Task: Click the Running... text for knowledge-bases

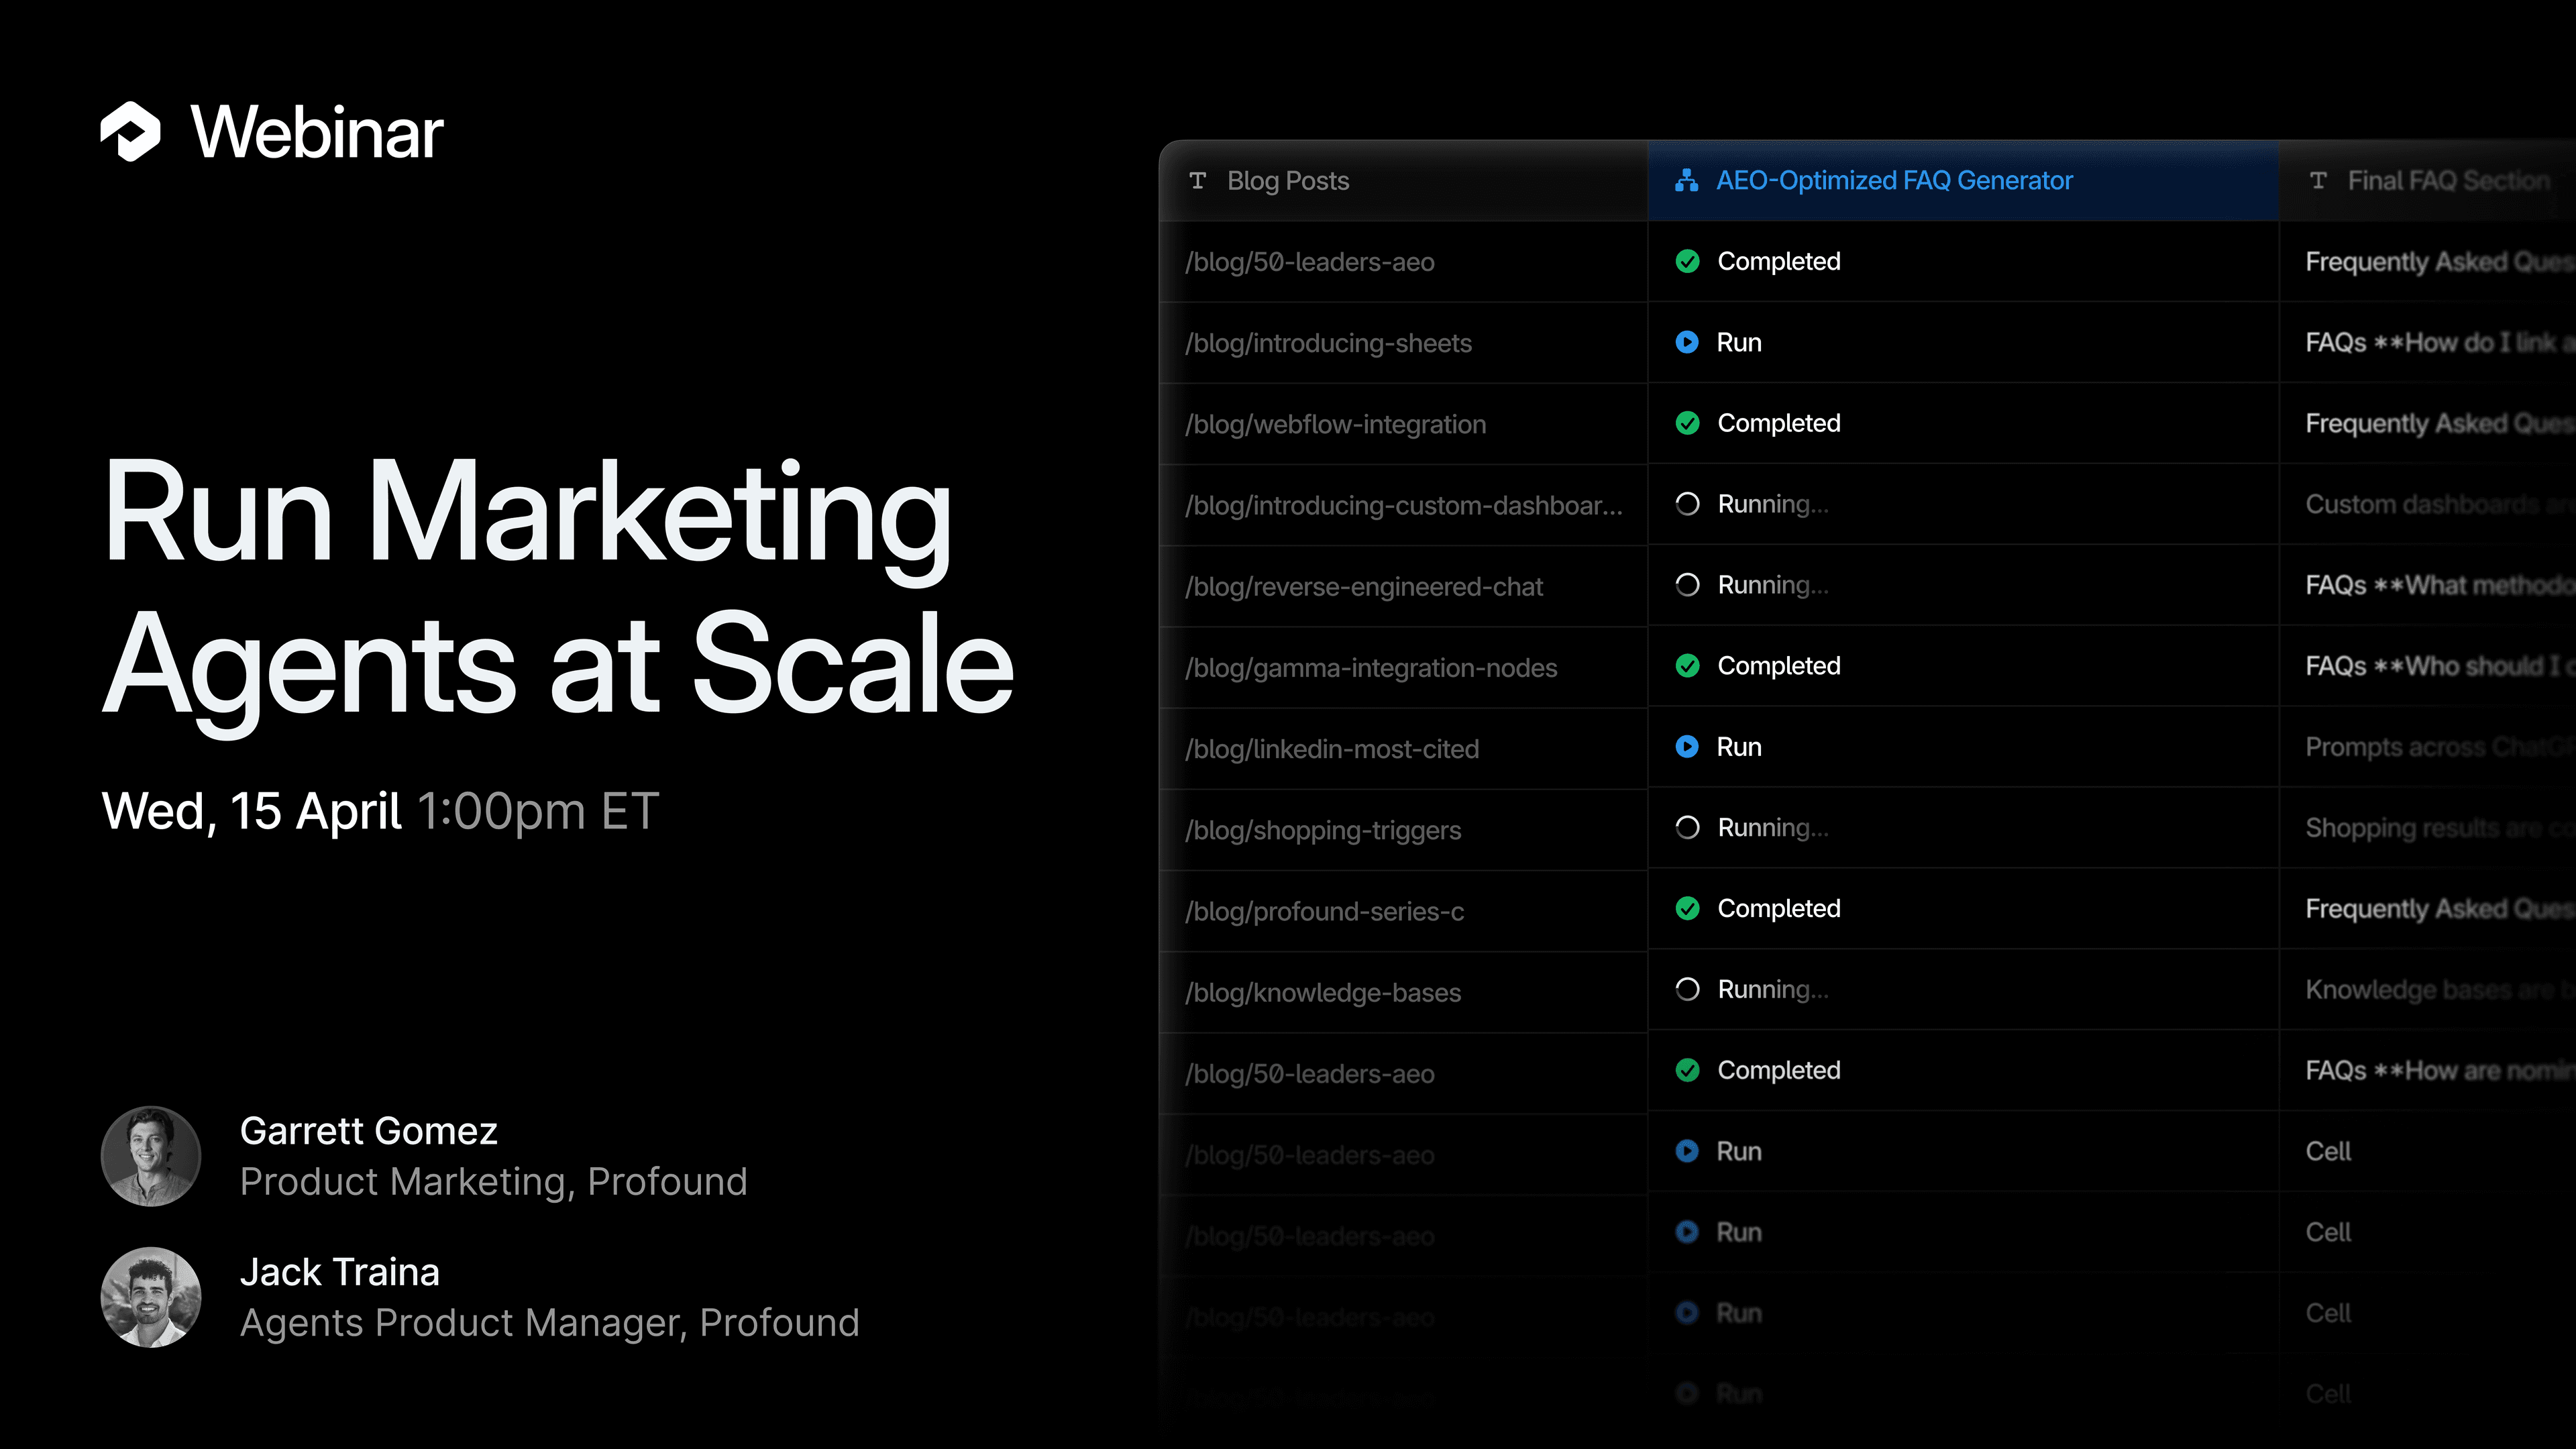Action: pos(1773,990)
